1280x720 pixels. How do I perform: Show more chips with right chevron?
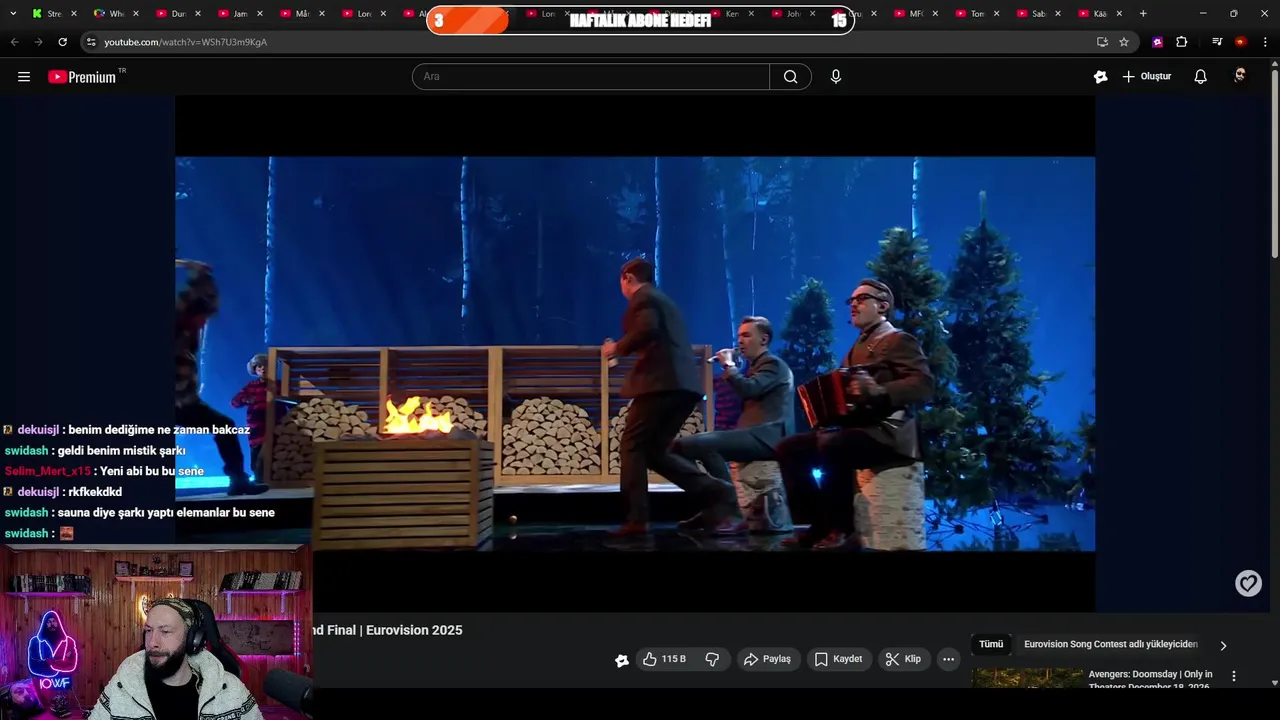1222,645
